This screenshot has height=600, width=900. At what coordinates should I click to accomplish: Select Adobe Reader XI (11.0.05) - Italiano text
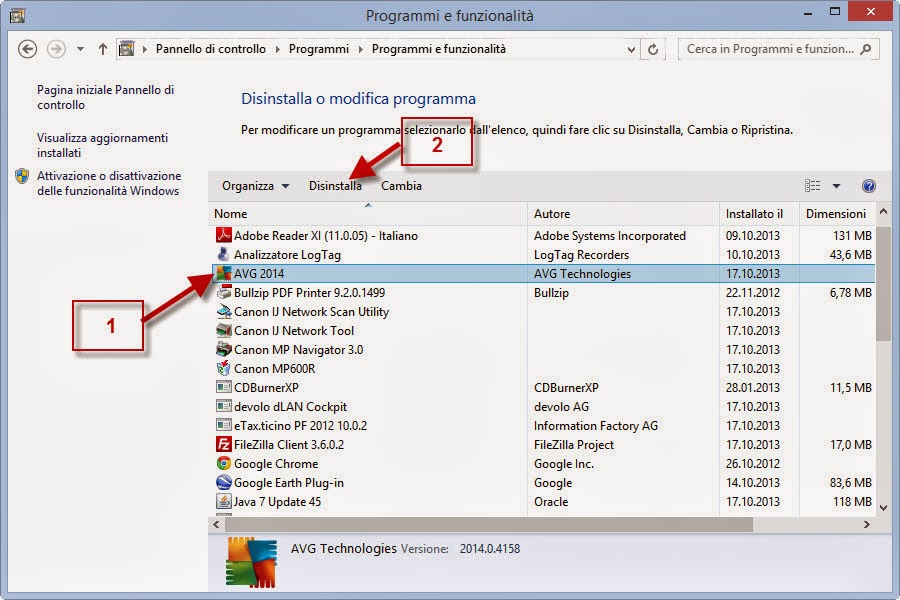coord(325,235)
